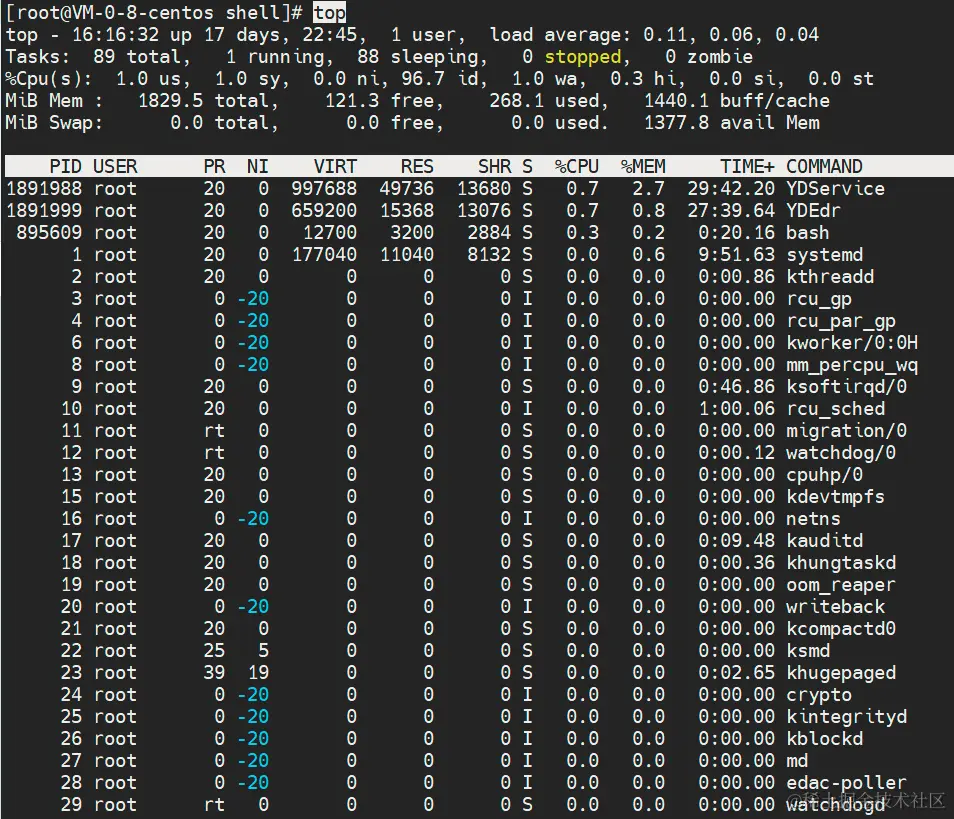Select TIME+ value 1:00.06
Image resolution: width=954 pixels, height=819 pixels.
[x=736, y=408]
